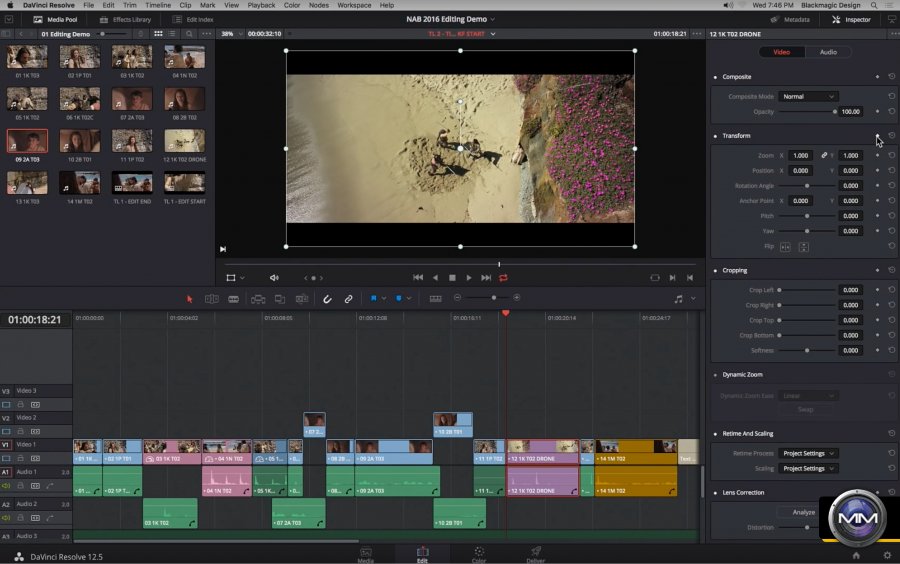The height and width of the screenshot is (564, 900).
Task: Click the viewer speaker volume icon
Action: click(x=274, y=278)
